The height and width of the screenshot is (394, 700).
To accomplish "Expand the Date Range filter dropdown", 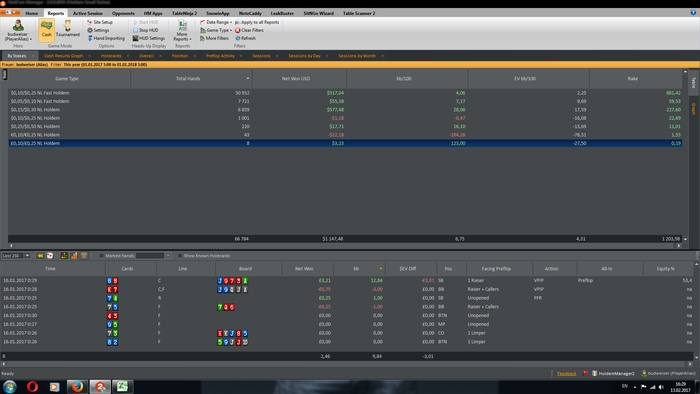I will pos(216,22).
